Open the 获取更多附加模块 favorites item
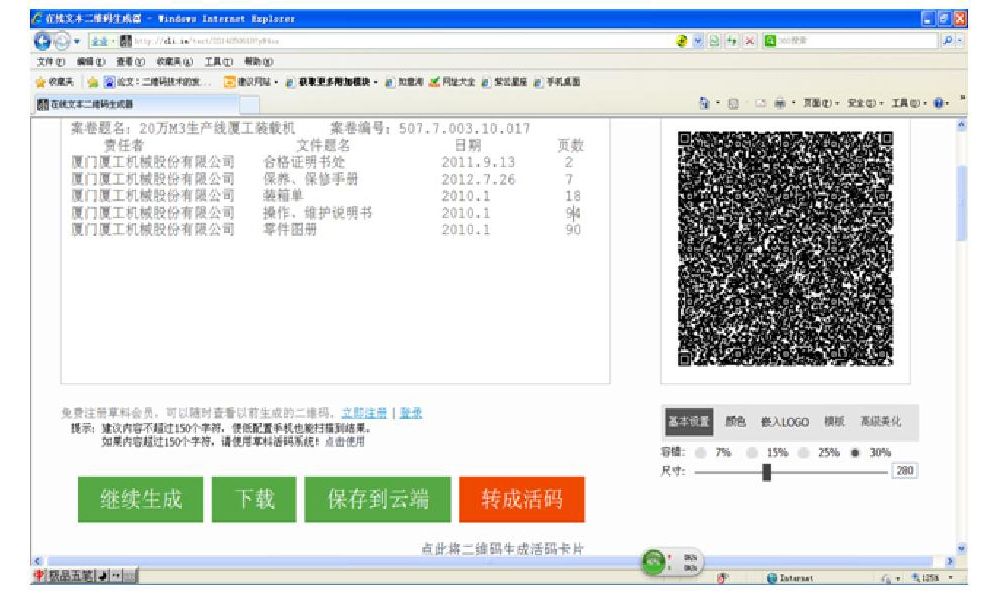Screen dimensions: 995x612 [x=331, y=82]
